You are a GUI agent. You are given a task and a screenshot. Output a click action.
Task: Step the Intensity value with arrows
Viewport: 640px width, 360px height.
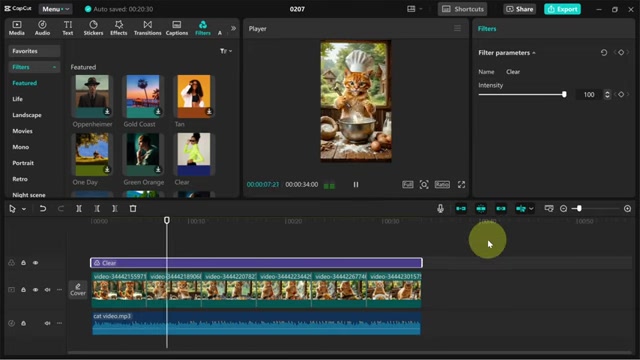pyautogui.click(x=607, y=95)
